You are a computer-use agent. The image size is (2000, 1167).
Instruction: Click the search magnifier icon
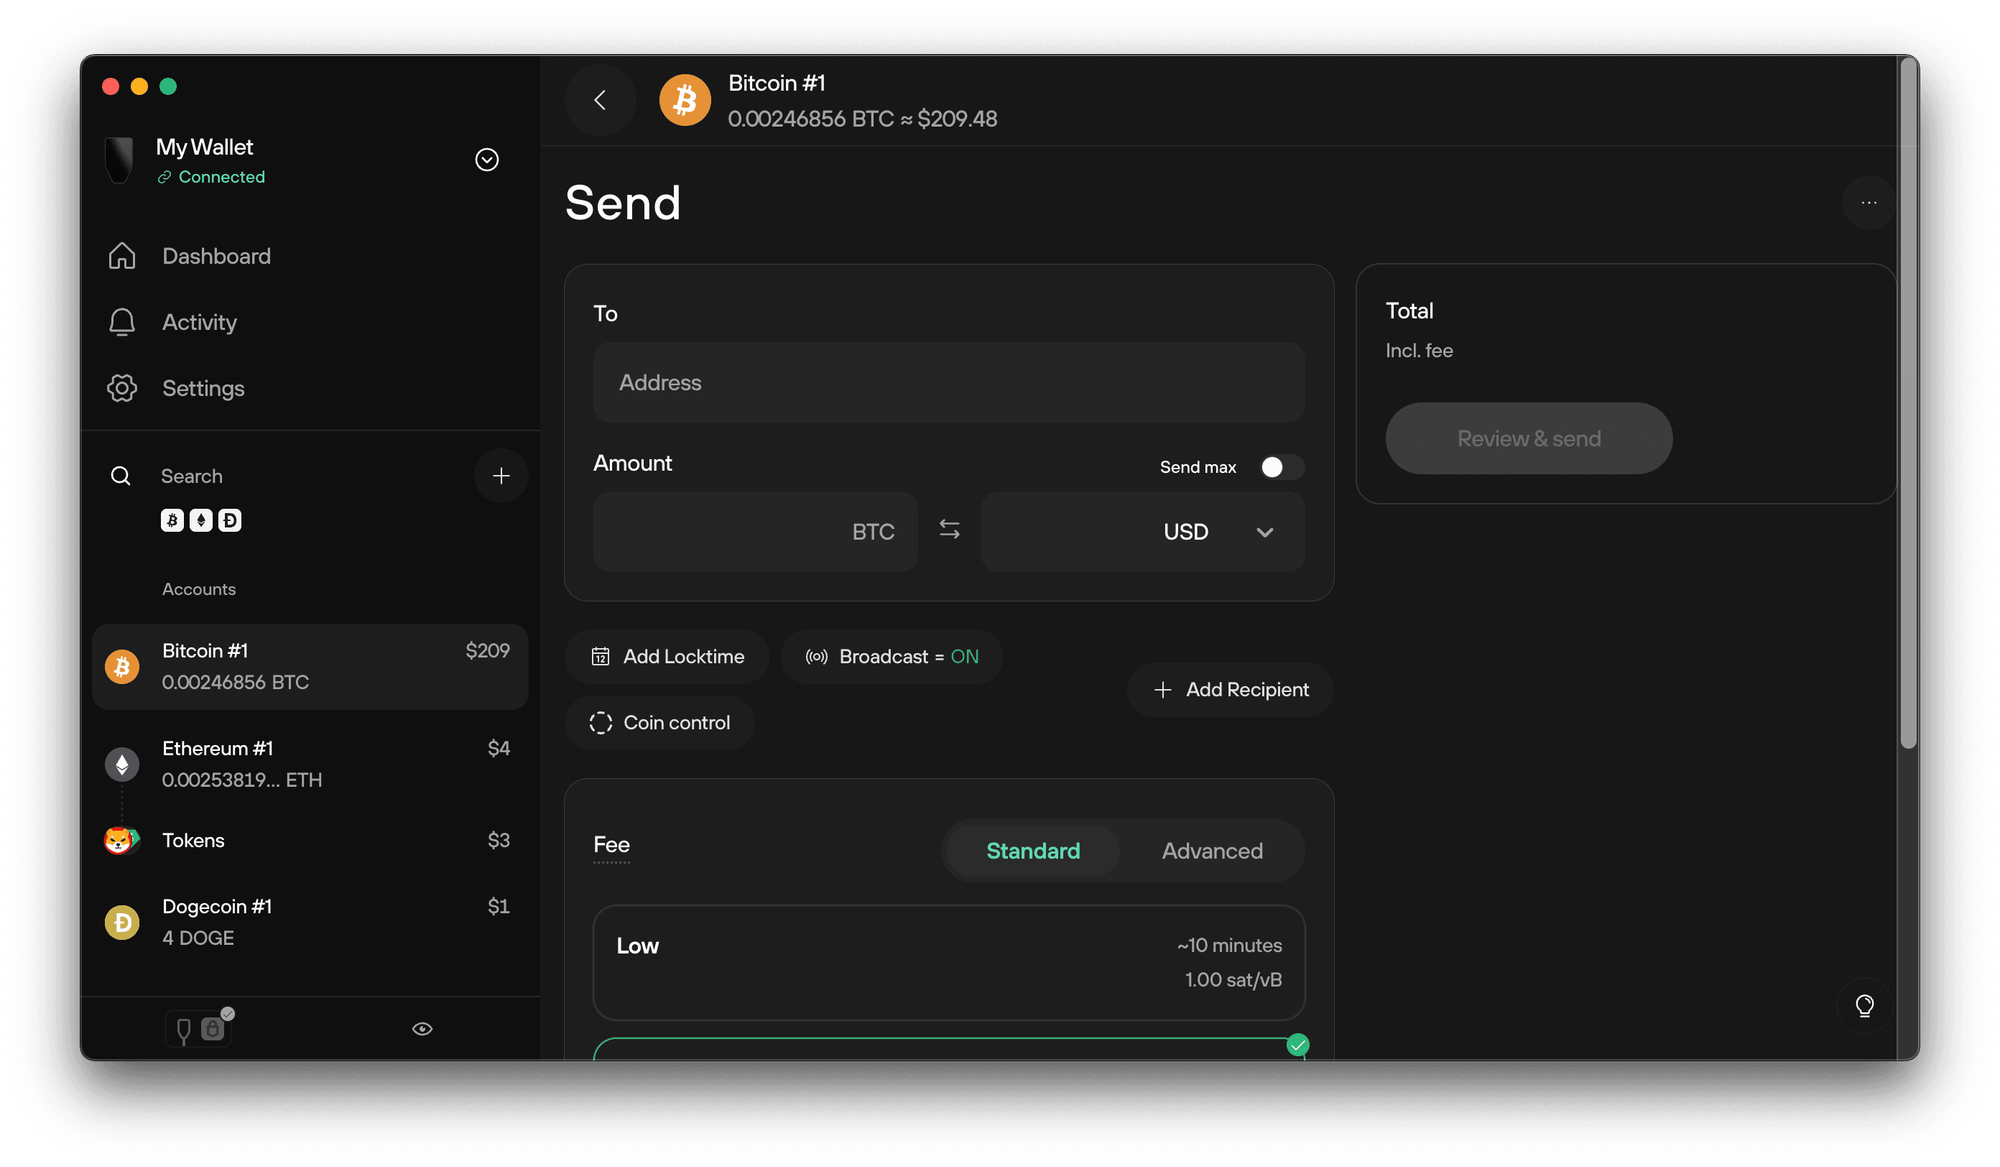121,476
